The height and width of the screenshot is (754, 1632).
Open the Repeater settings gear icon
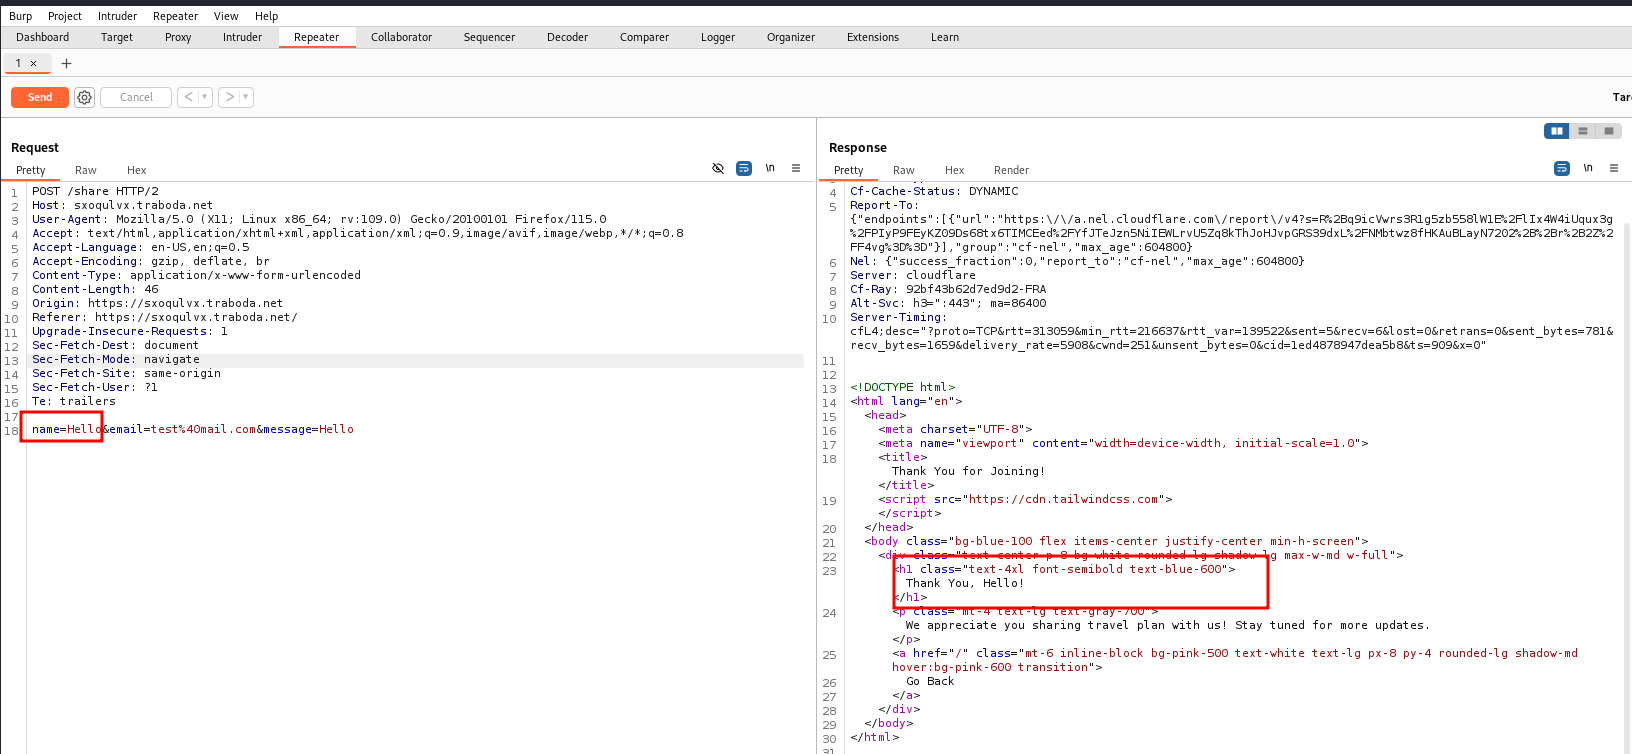85,97
